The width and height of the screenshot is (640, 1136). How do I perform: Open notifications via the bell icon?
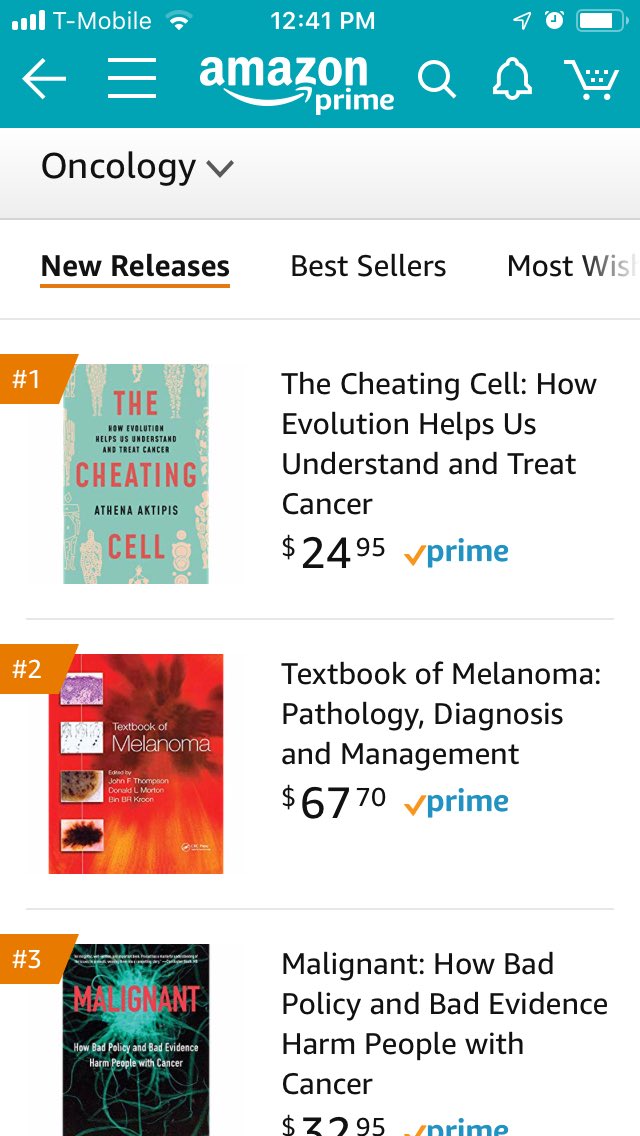pyautogui.click(x=512, y=78)
